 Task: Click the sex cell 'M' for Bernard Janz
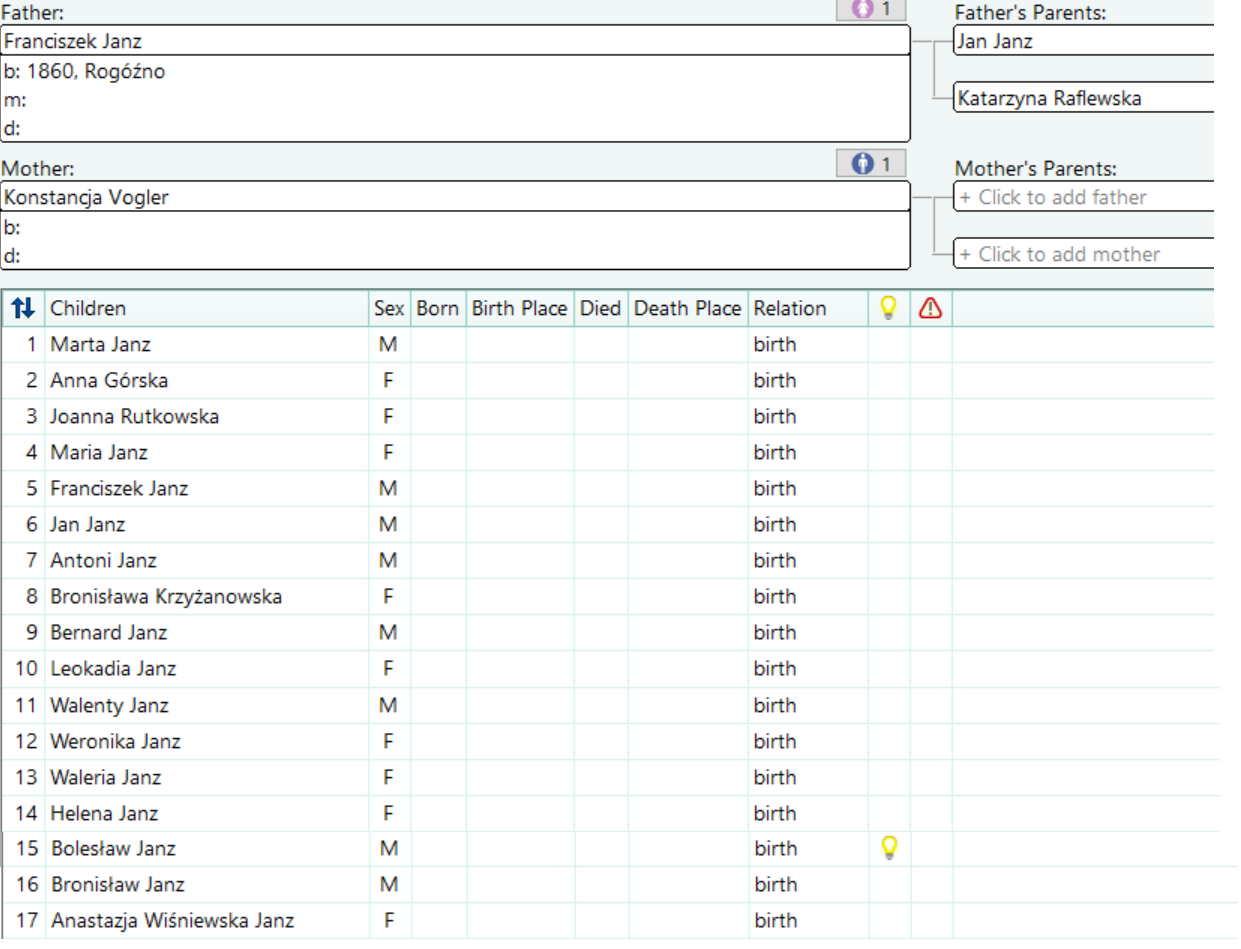pyautogui.click(x=389, y=632)
